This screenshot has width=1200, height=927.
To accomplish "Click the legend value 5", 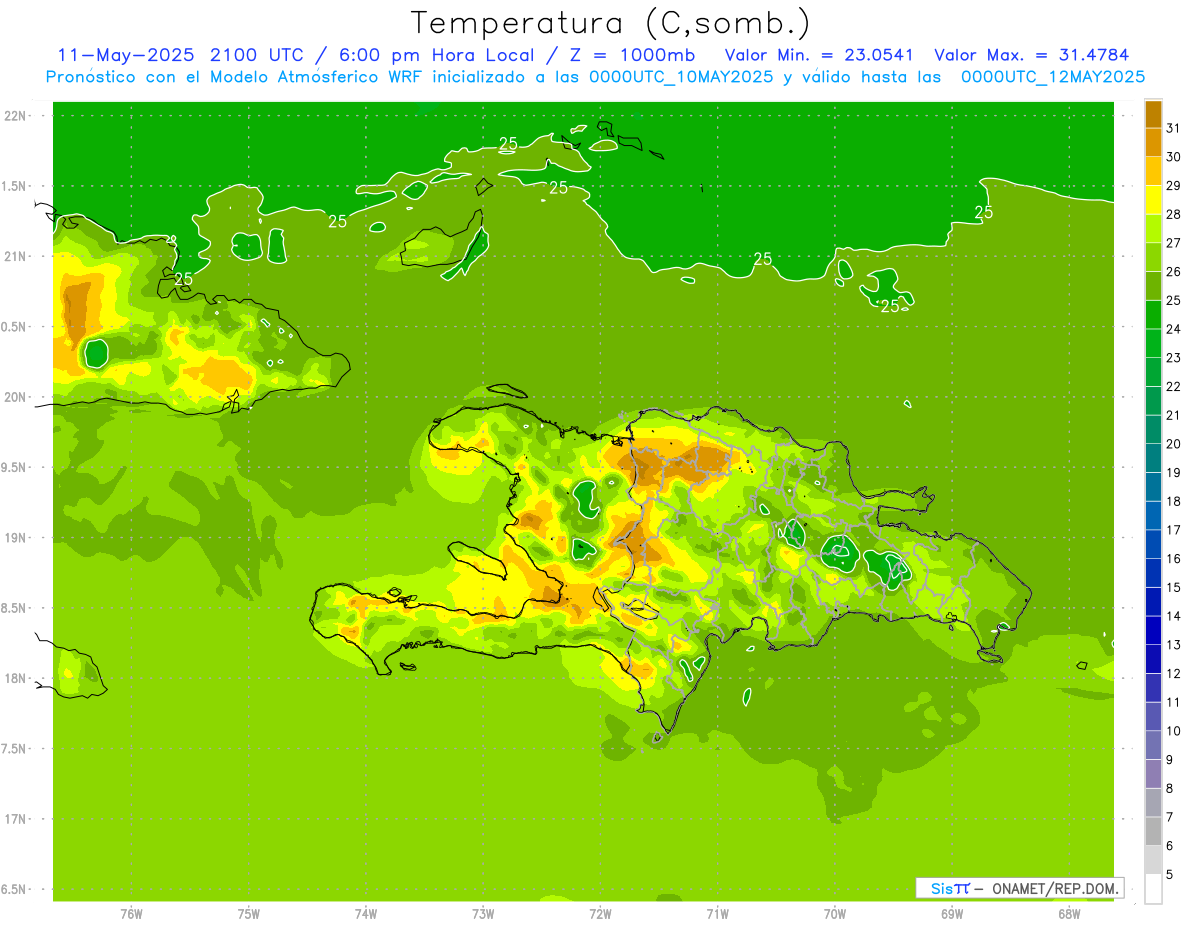I will click(x=1171, y=875).
